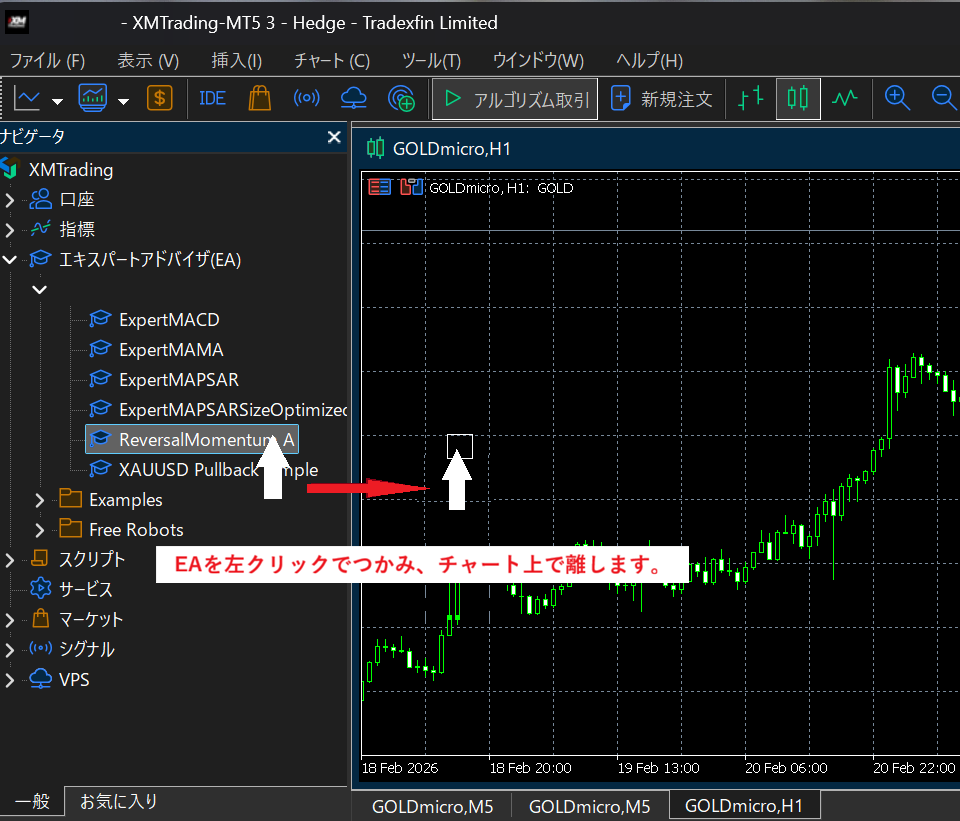Click the VPS cloud toolbar icon
The image size is (960, 821).
tap(353, 99)
